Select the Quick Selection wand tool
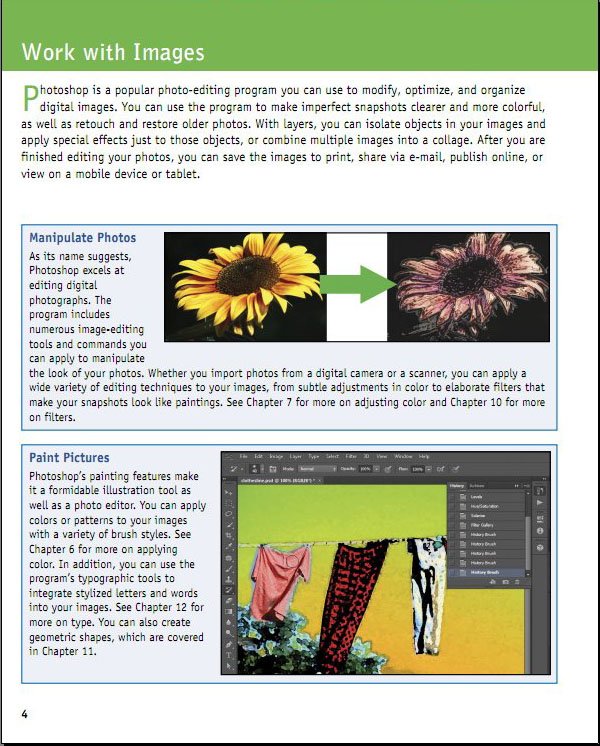 (x=229, y=525)
